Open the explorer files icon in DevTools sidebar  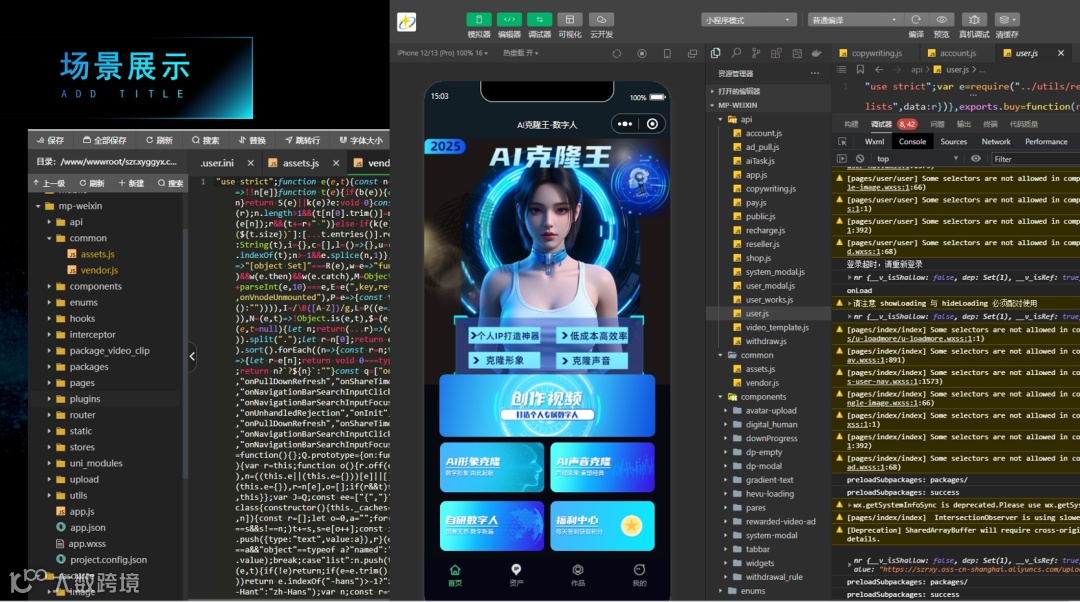point(716,53)
